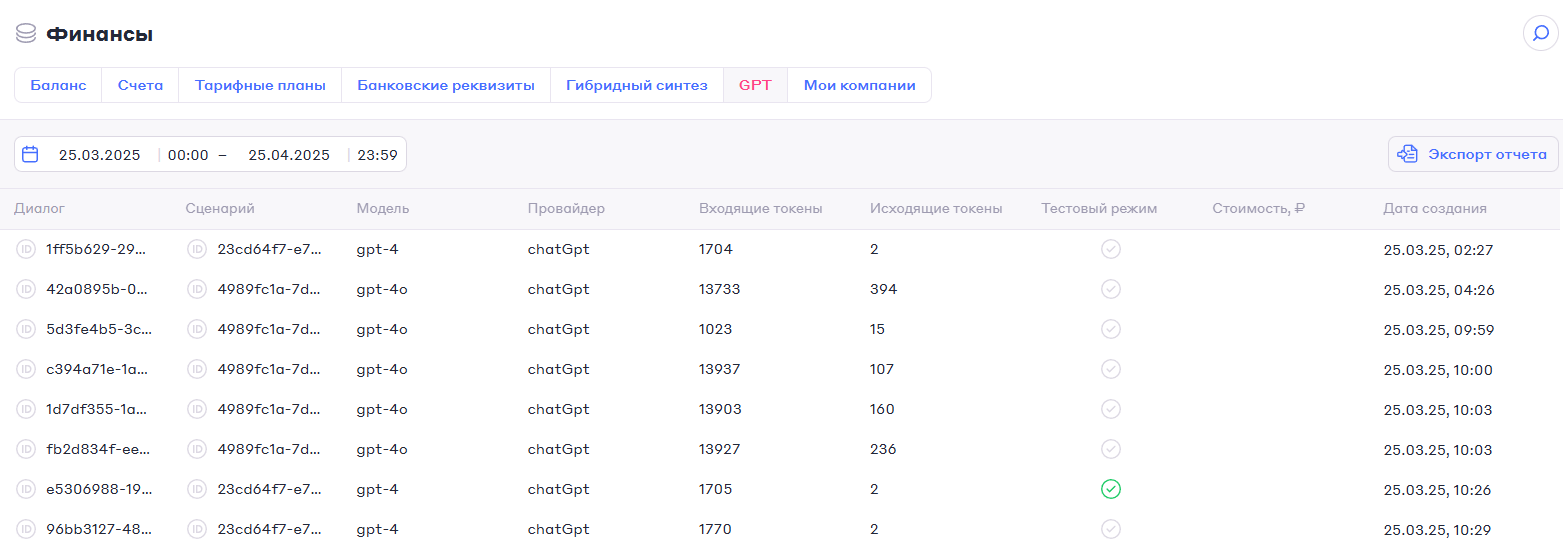Click scenario ID icon in 5d3fe4b5 row
1563x554 pixels.
point(197,329)
